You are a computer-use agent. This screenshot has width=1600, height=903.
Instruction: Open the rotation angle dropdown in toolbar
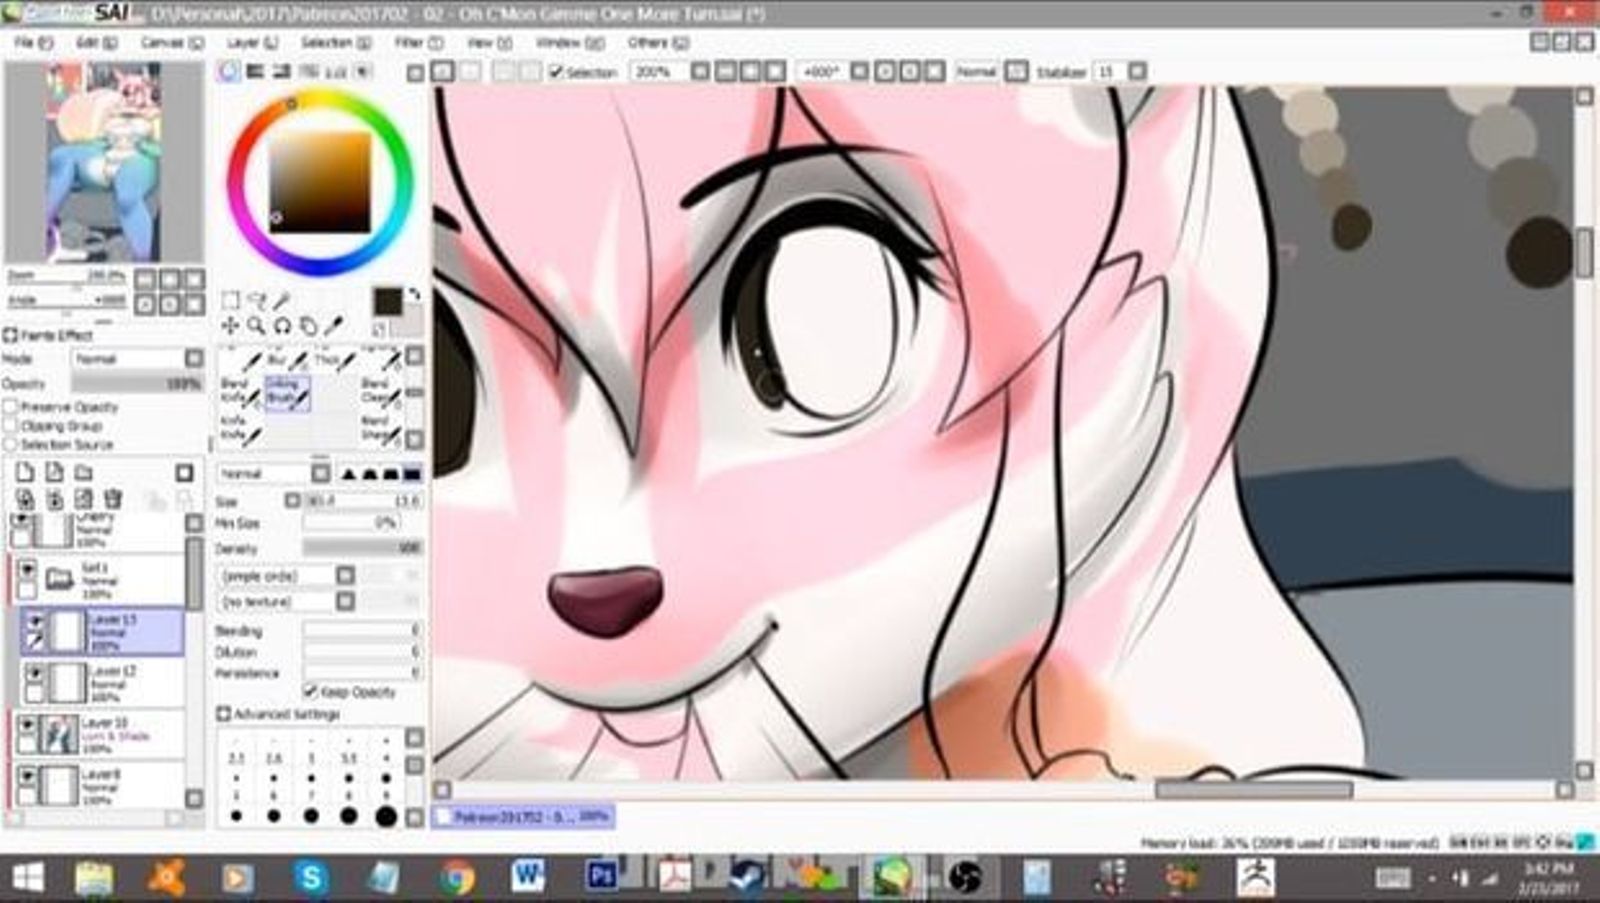click(859, 72)
